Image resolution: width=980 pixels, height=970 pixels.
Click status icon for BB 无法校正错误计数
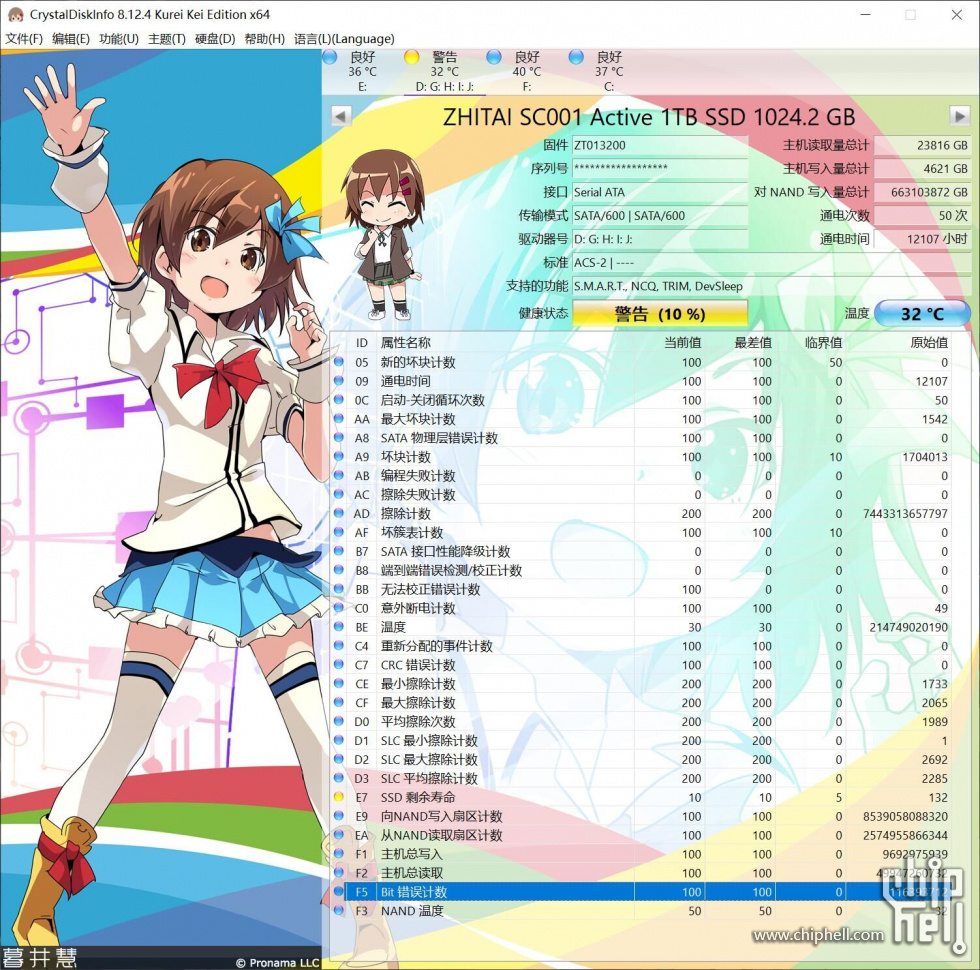pos(339,588)
